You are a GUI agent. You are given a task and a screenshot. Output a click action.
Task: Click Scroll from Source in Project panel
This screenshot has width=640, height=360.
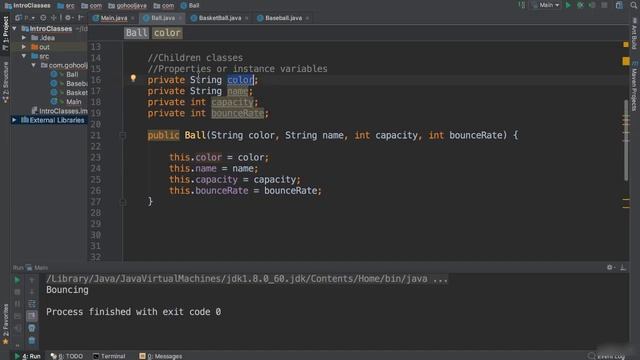click(x=43, y=18)
